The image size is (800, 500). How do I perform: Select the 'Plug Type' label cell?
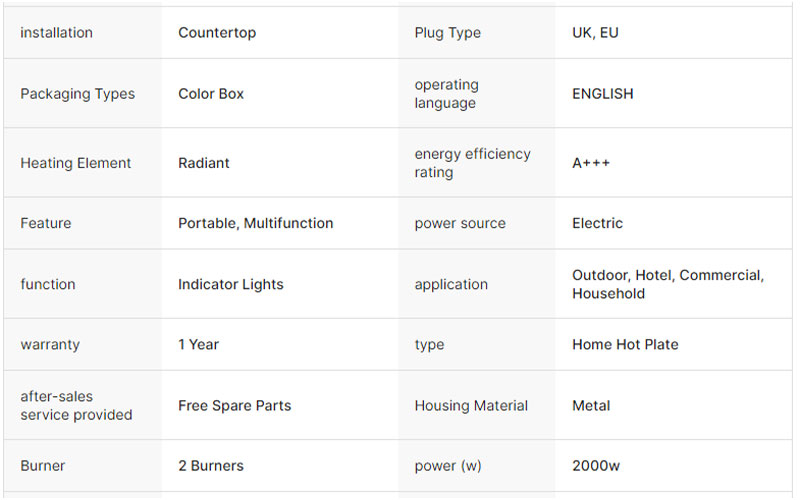447,33
